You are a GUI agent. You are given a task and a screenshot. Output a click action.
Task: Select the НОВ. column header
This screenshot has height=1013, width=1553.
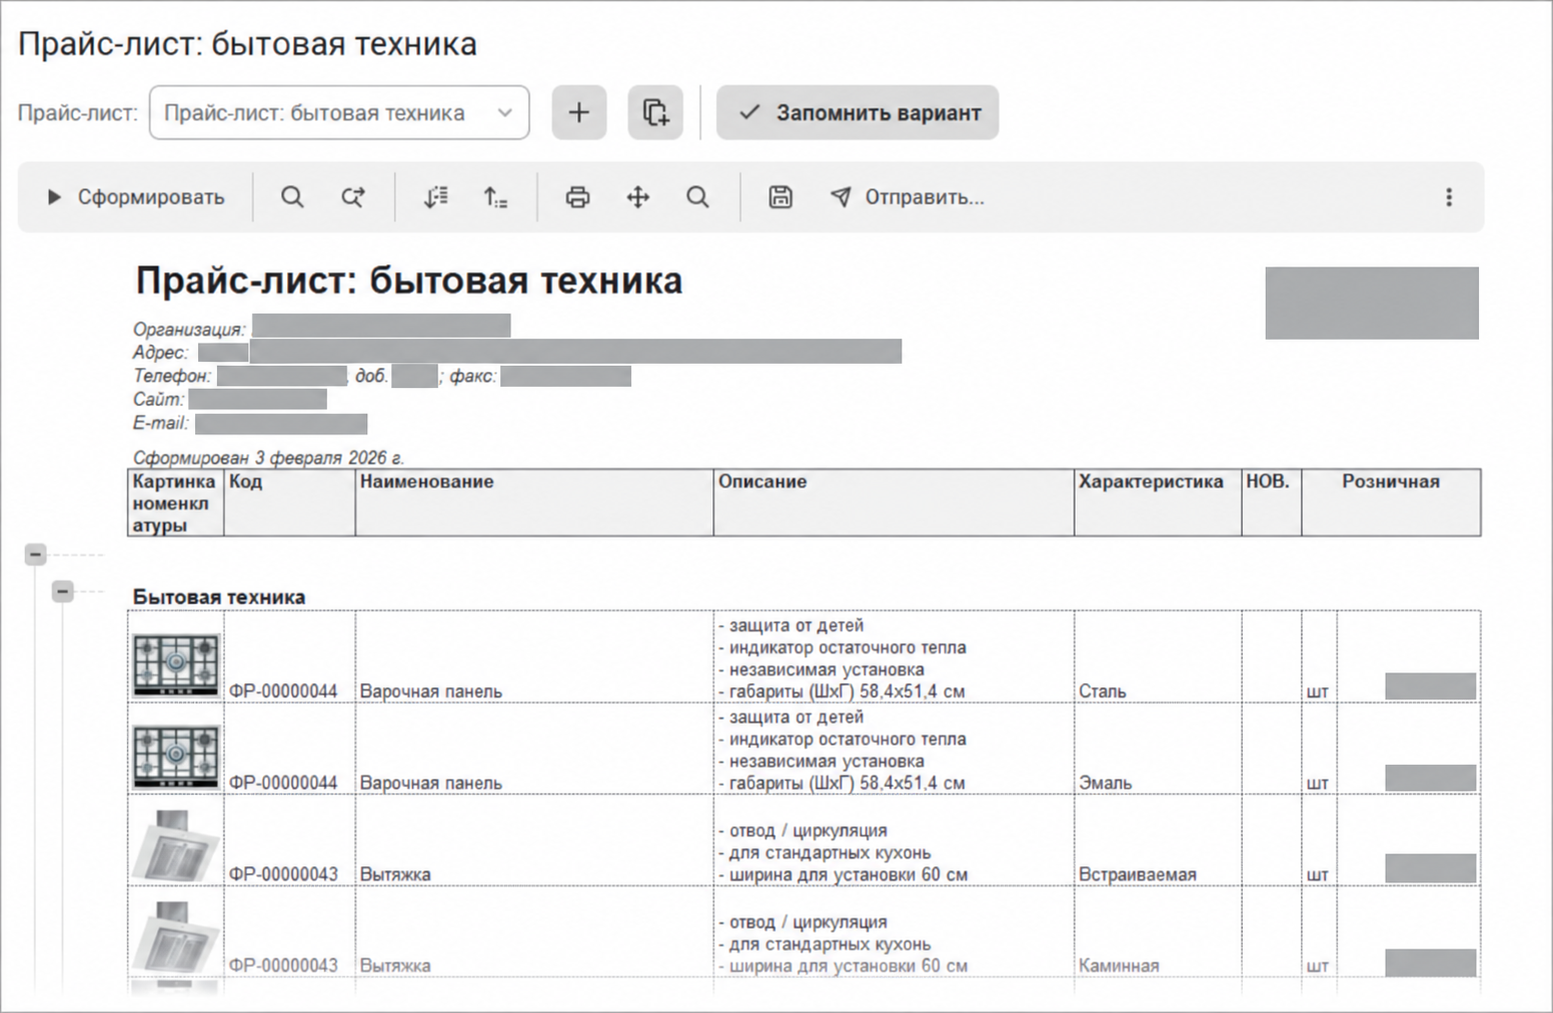tap(1271, 502)
